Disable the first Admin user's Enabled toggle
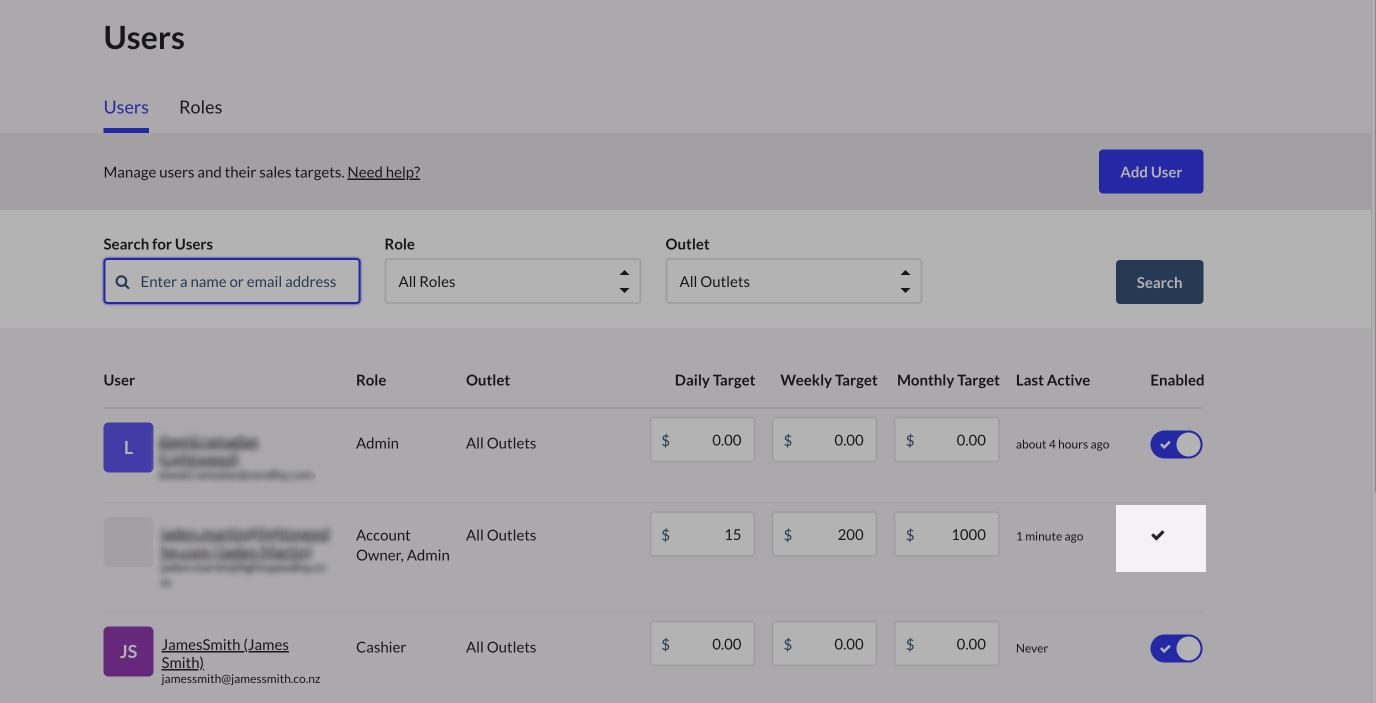The width and height of the screenshot is (1376, 703). point(1176,445)
